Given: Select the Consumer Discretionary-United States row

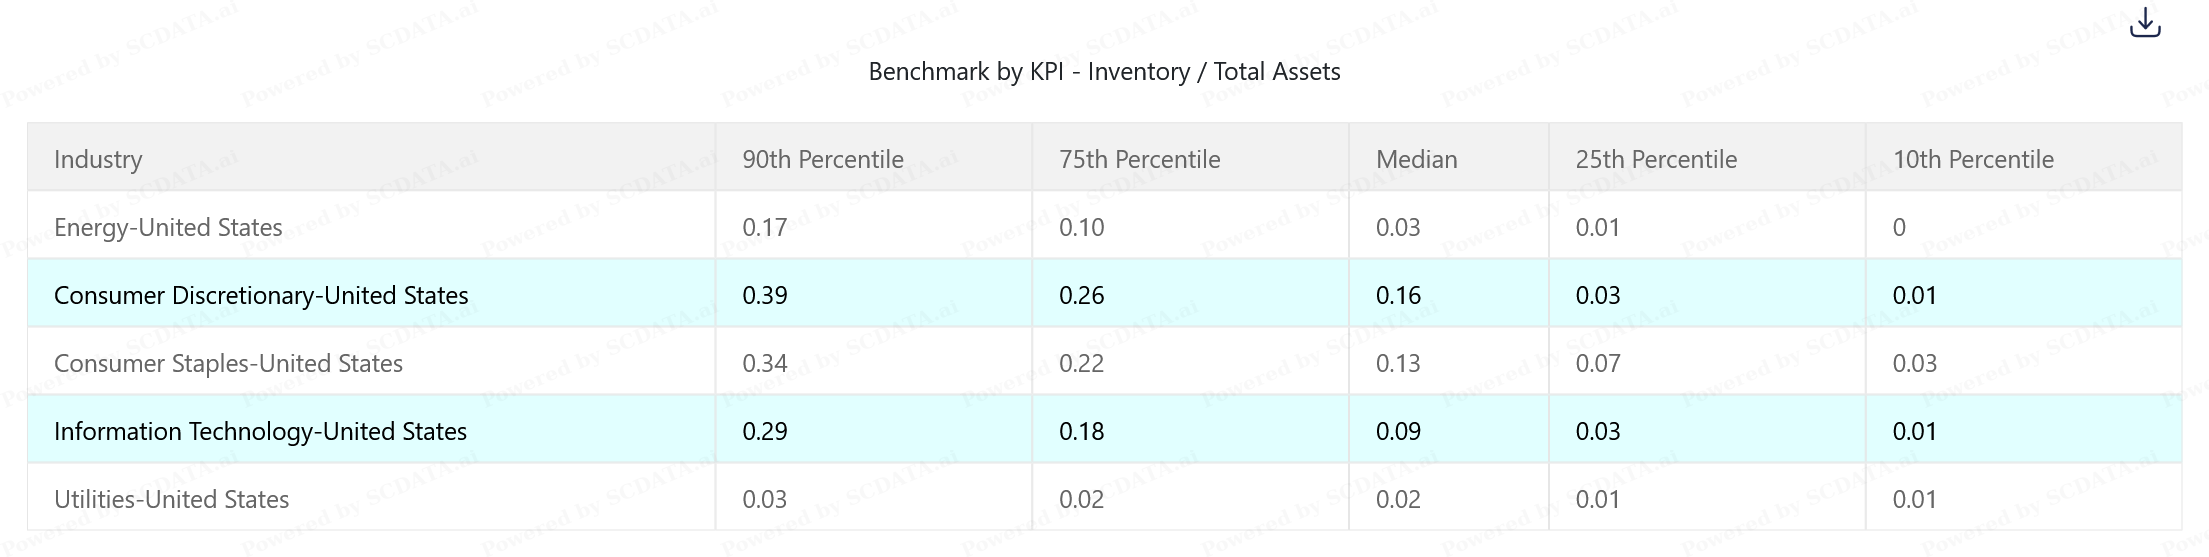Looking at the screenshot, I should click(261, 295).
